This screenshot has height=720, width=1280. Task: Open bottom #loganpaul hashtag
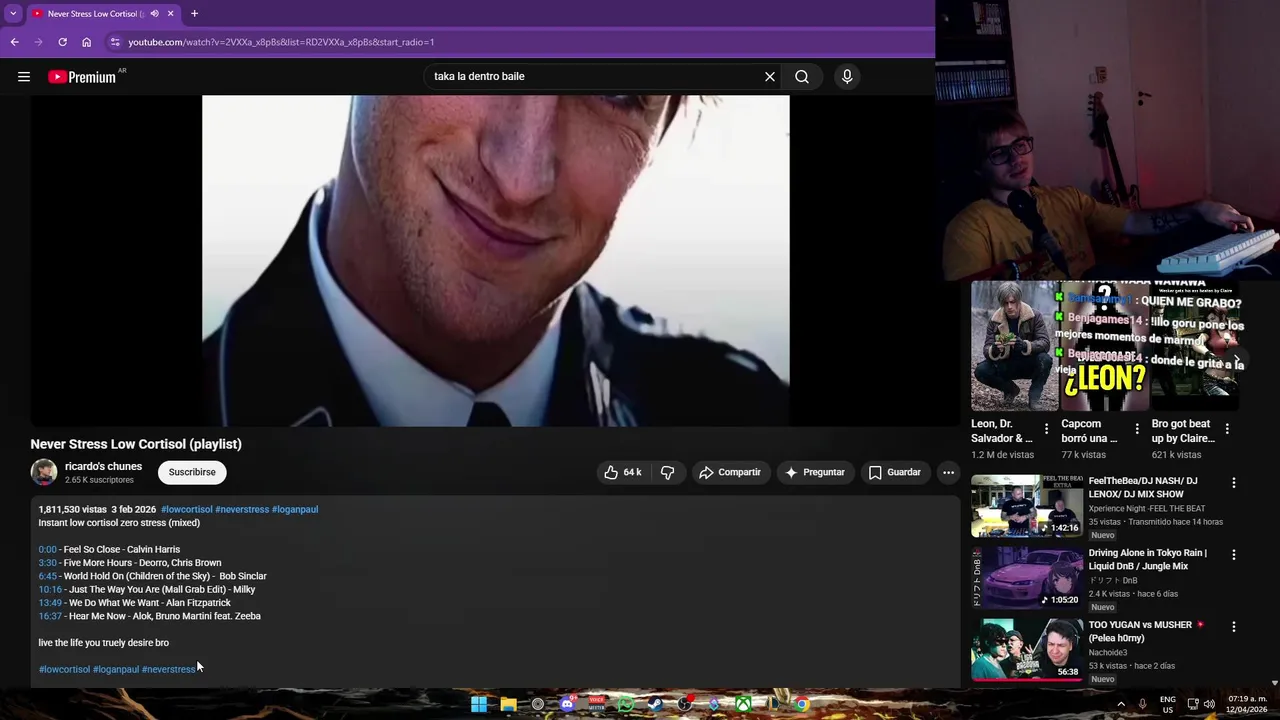tap(116, 669)
